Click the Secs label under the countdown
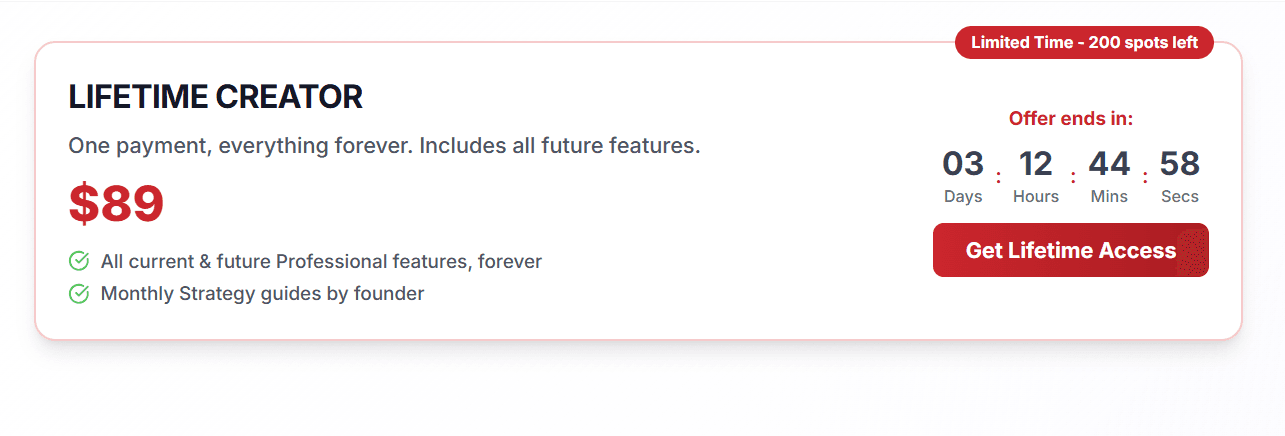 point(1180,197)
